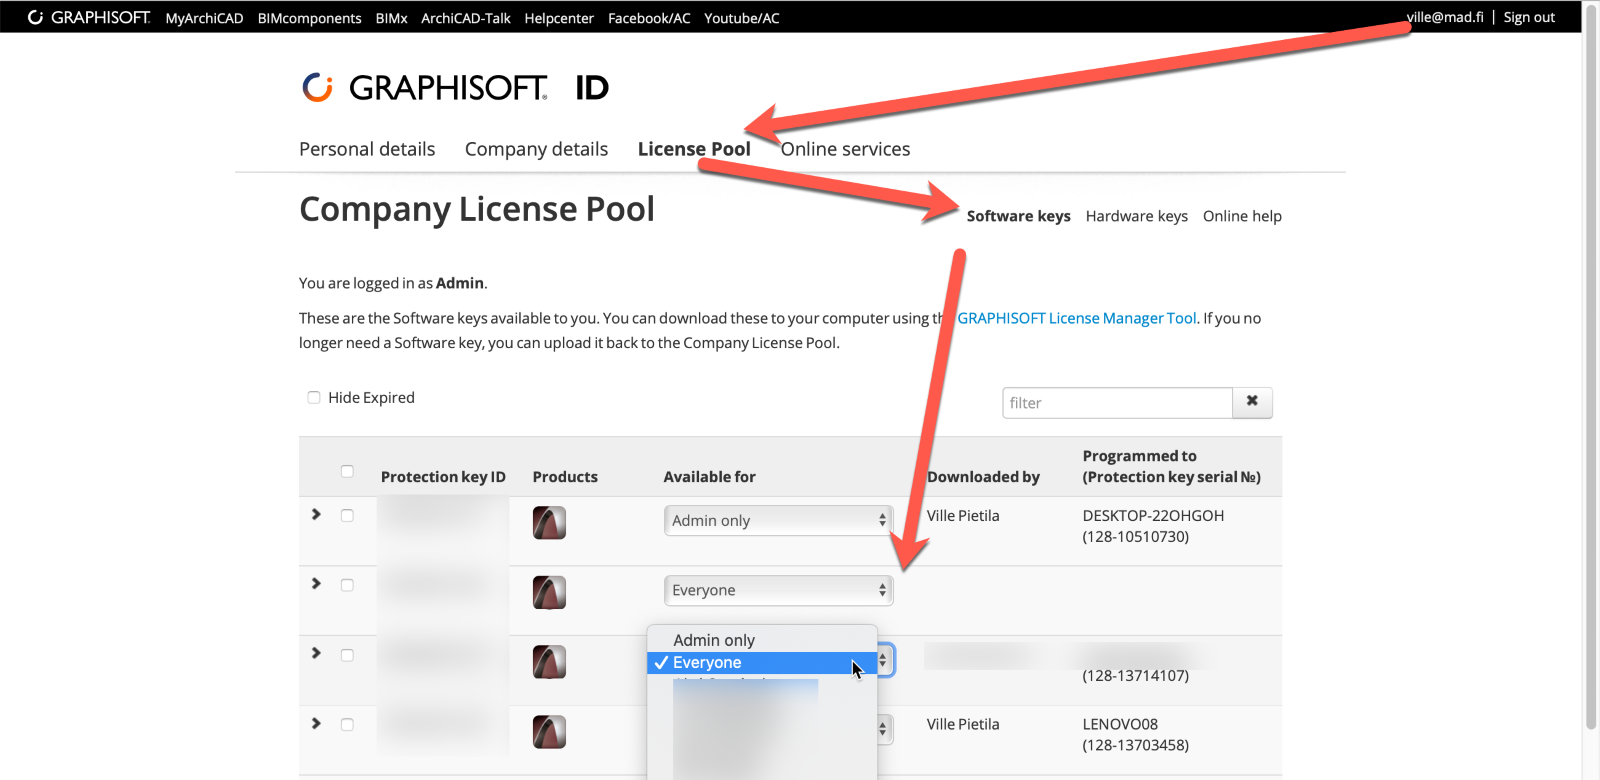The width and height of the screenshot is (1600, 780).
Task: Tick the select-all checkbox in table header
Action: 347,471
